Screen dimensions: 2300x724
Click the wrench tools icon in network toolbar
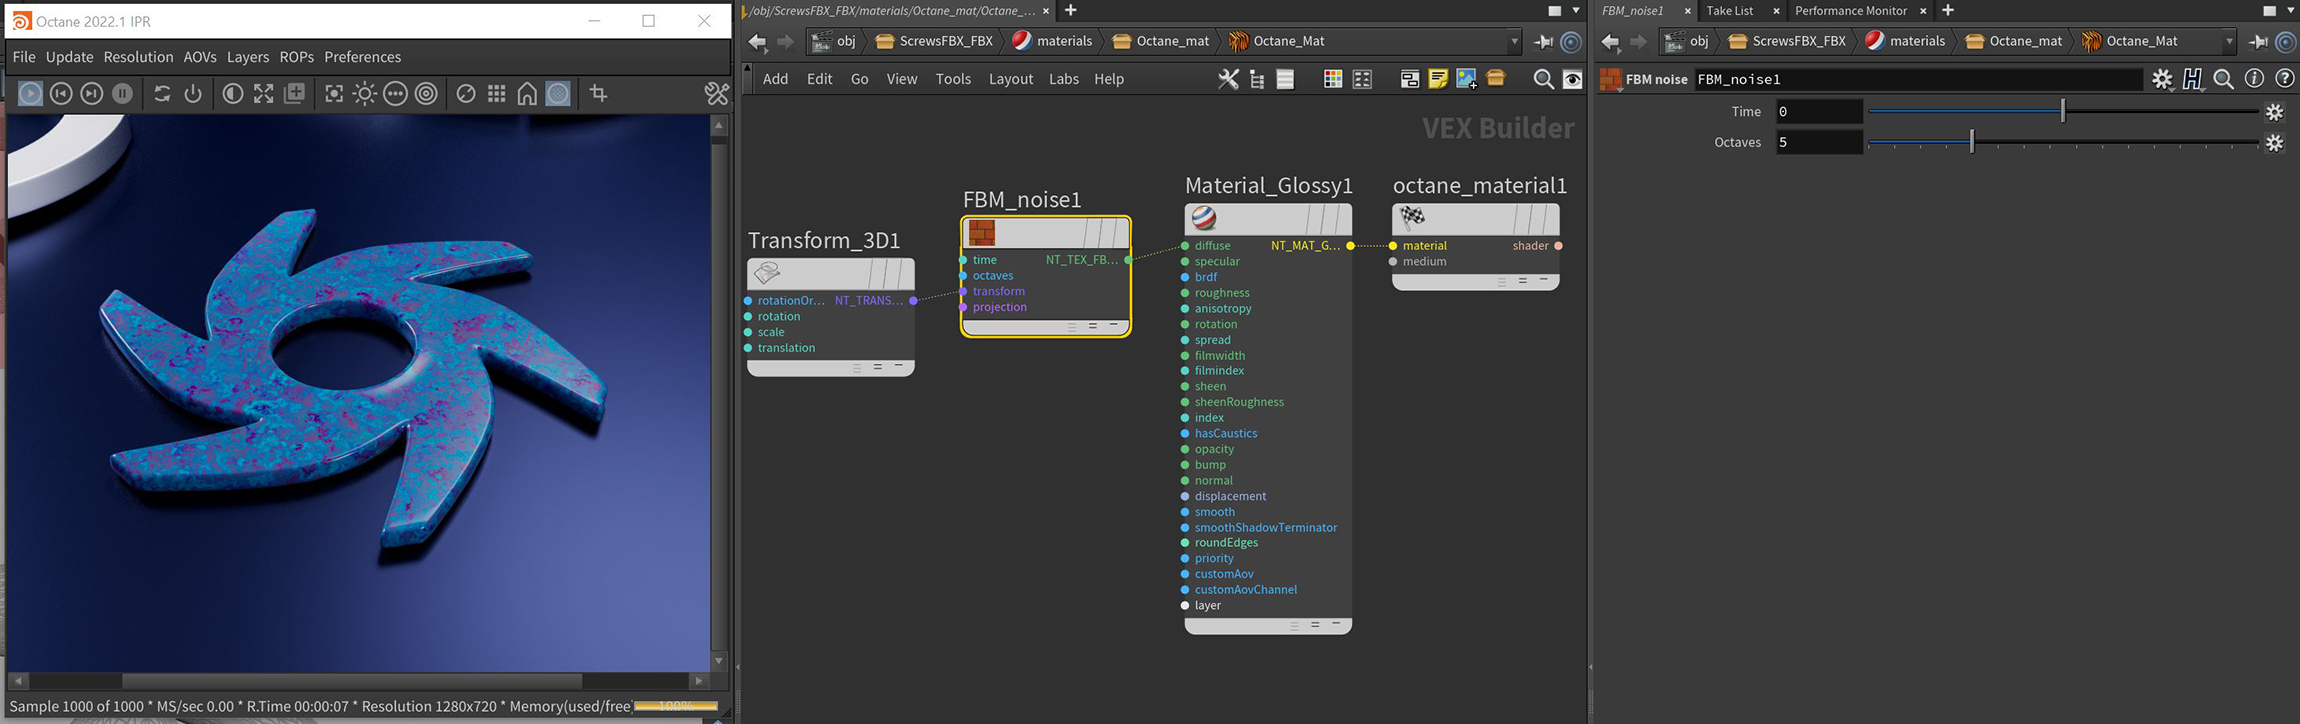point(1227,79)
